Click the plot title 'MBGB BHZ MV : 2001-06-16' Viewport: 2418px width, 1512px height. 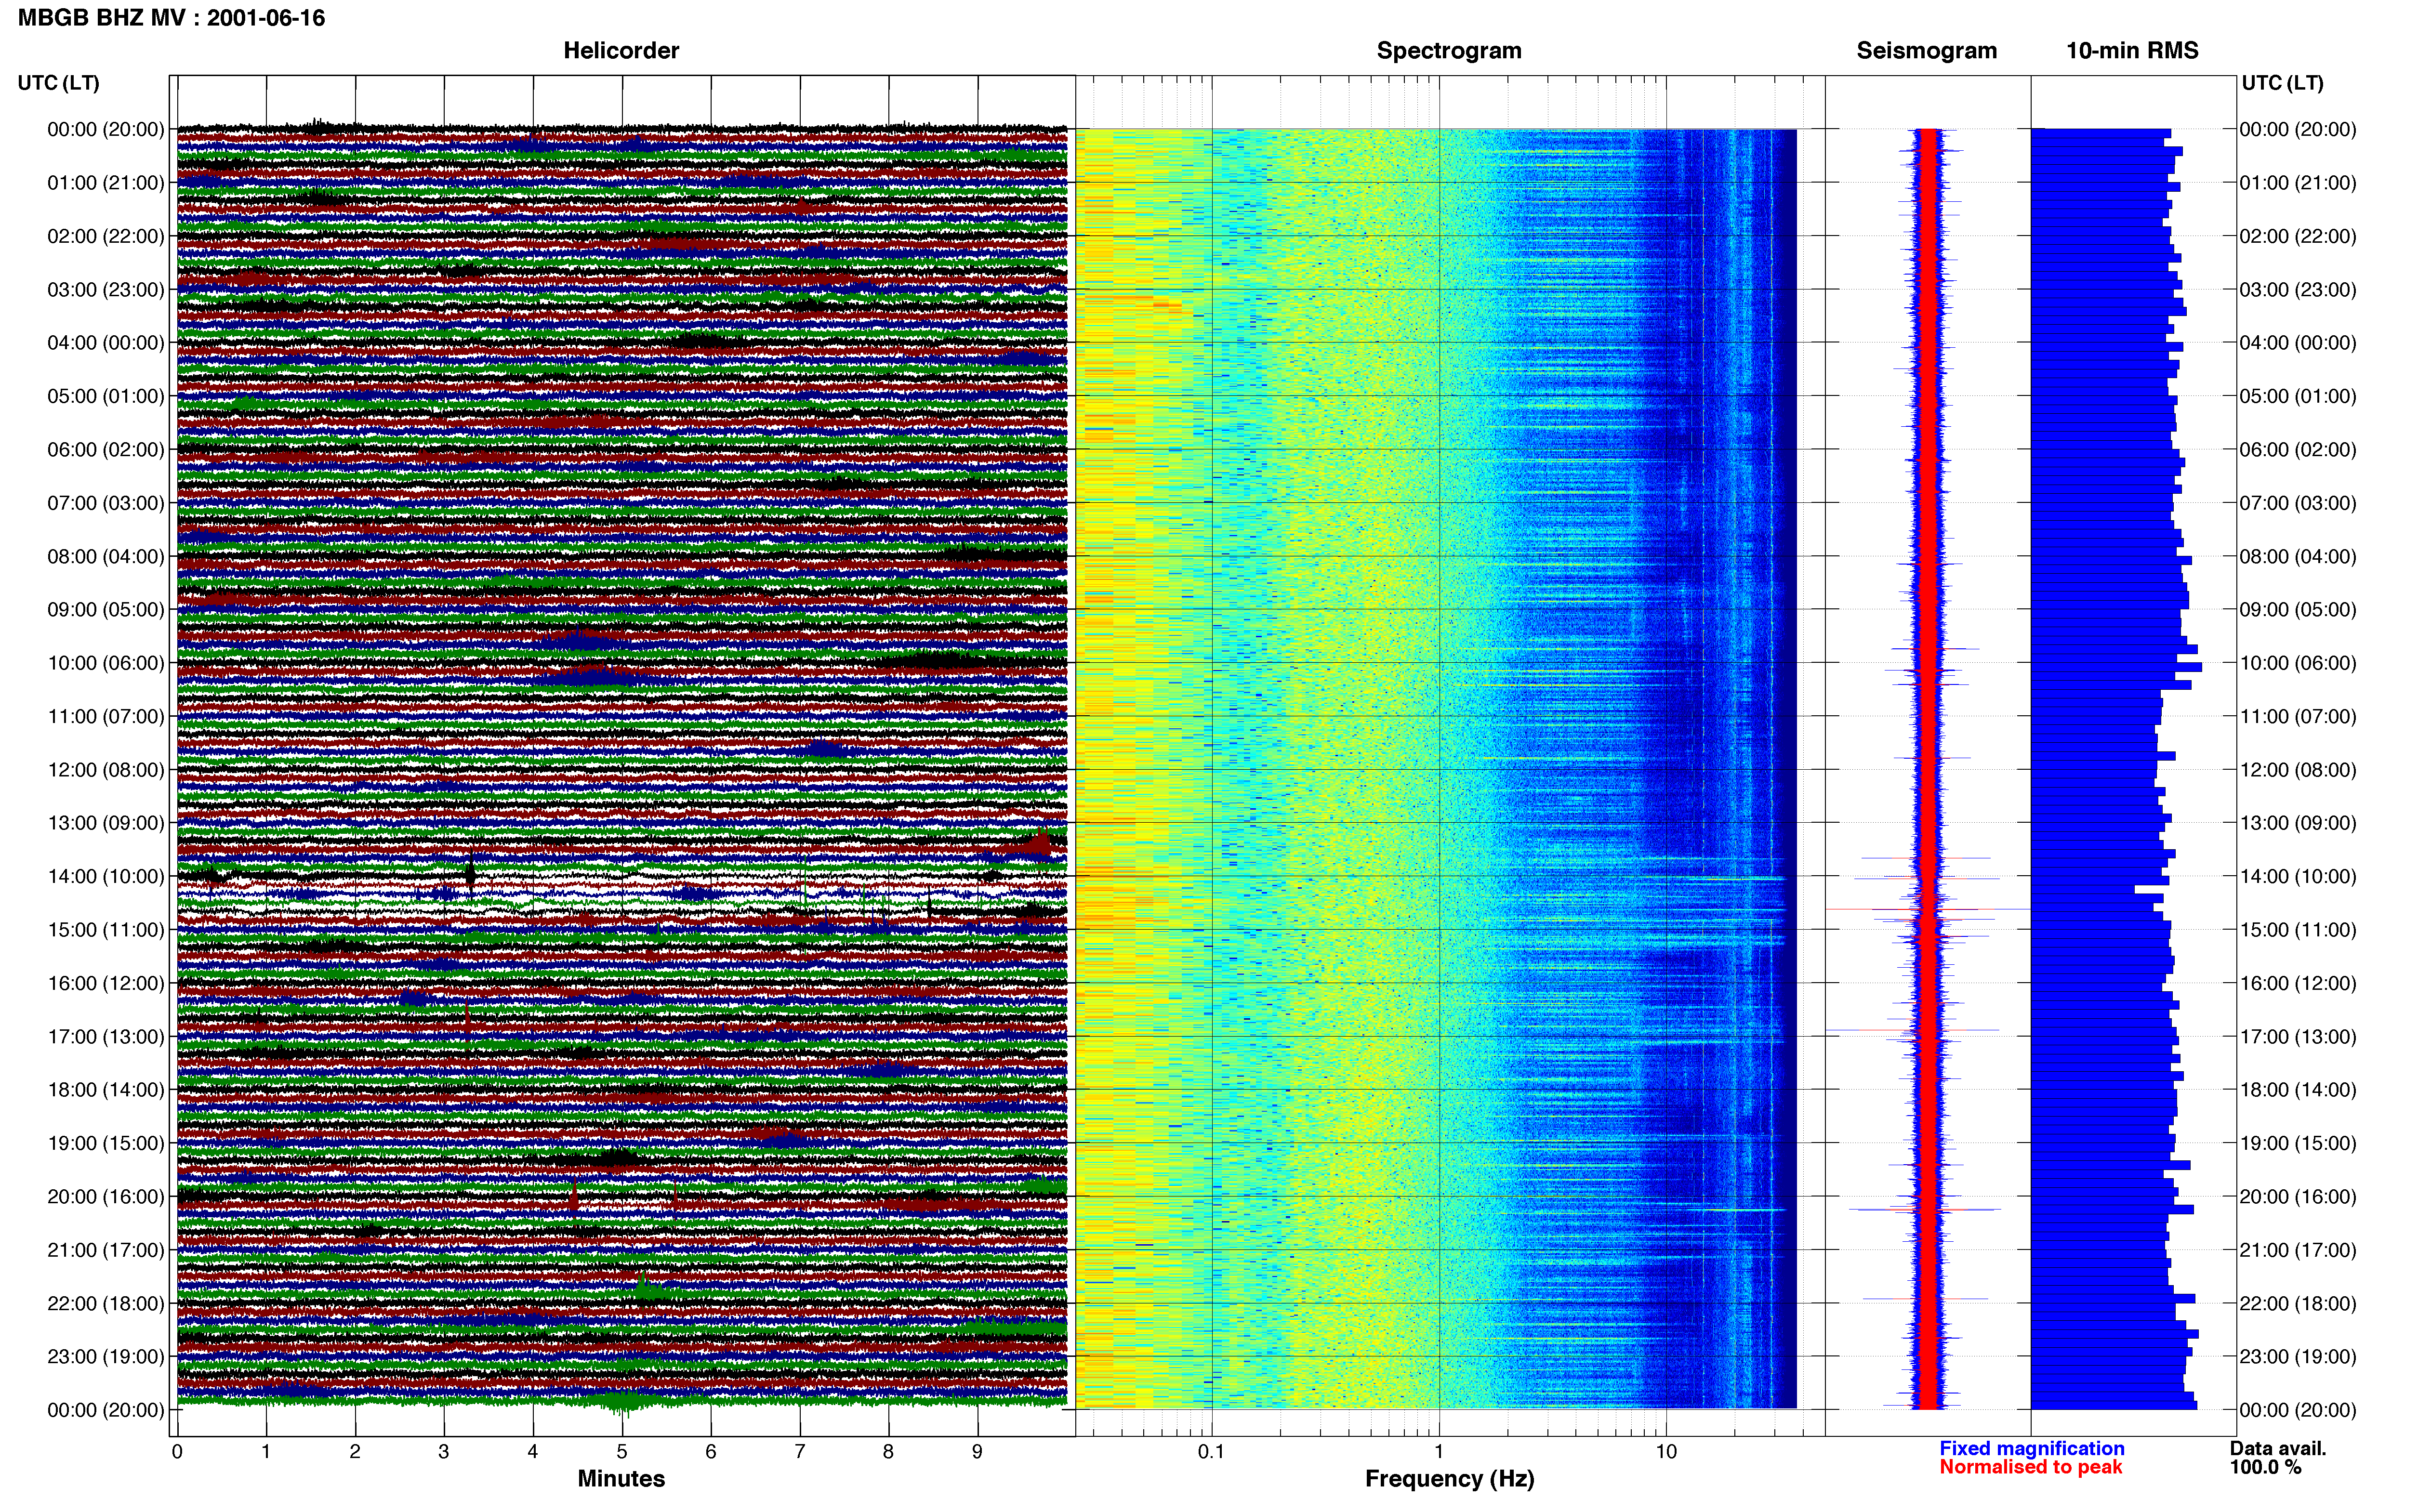(171, 18)
